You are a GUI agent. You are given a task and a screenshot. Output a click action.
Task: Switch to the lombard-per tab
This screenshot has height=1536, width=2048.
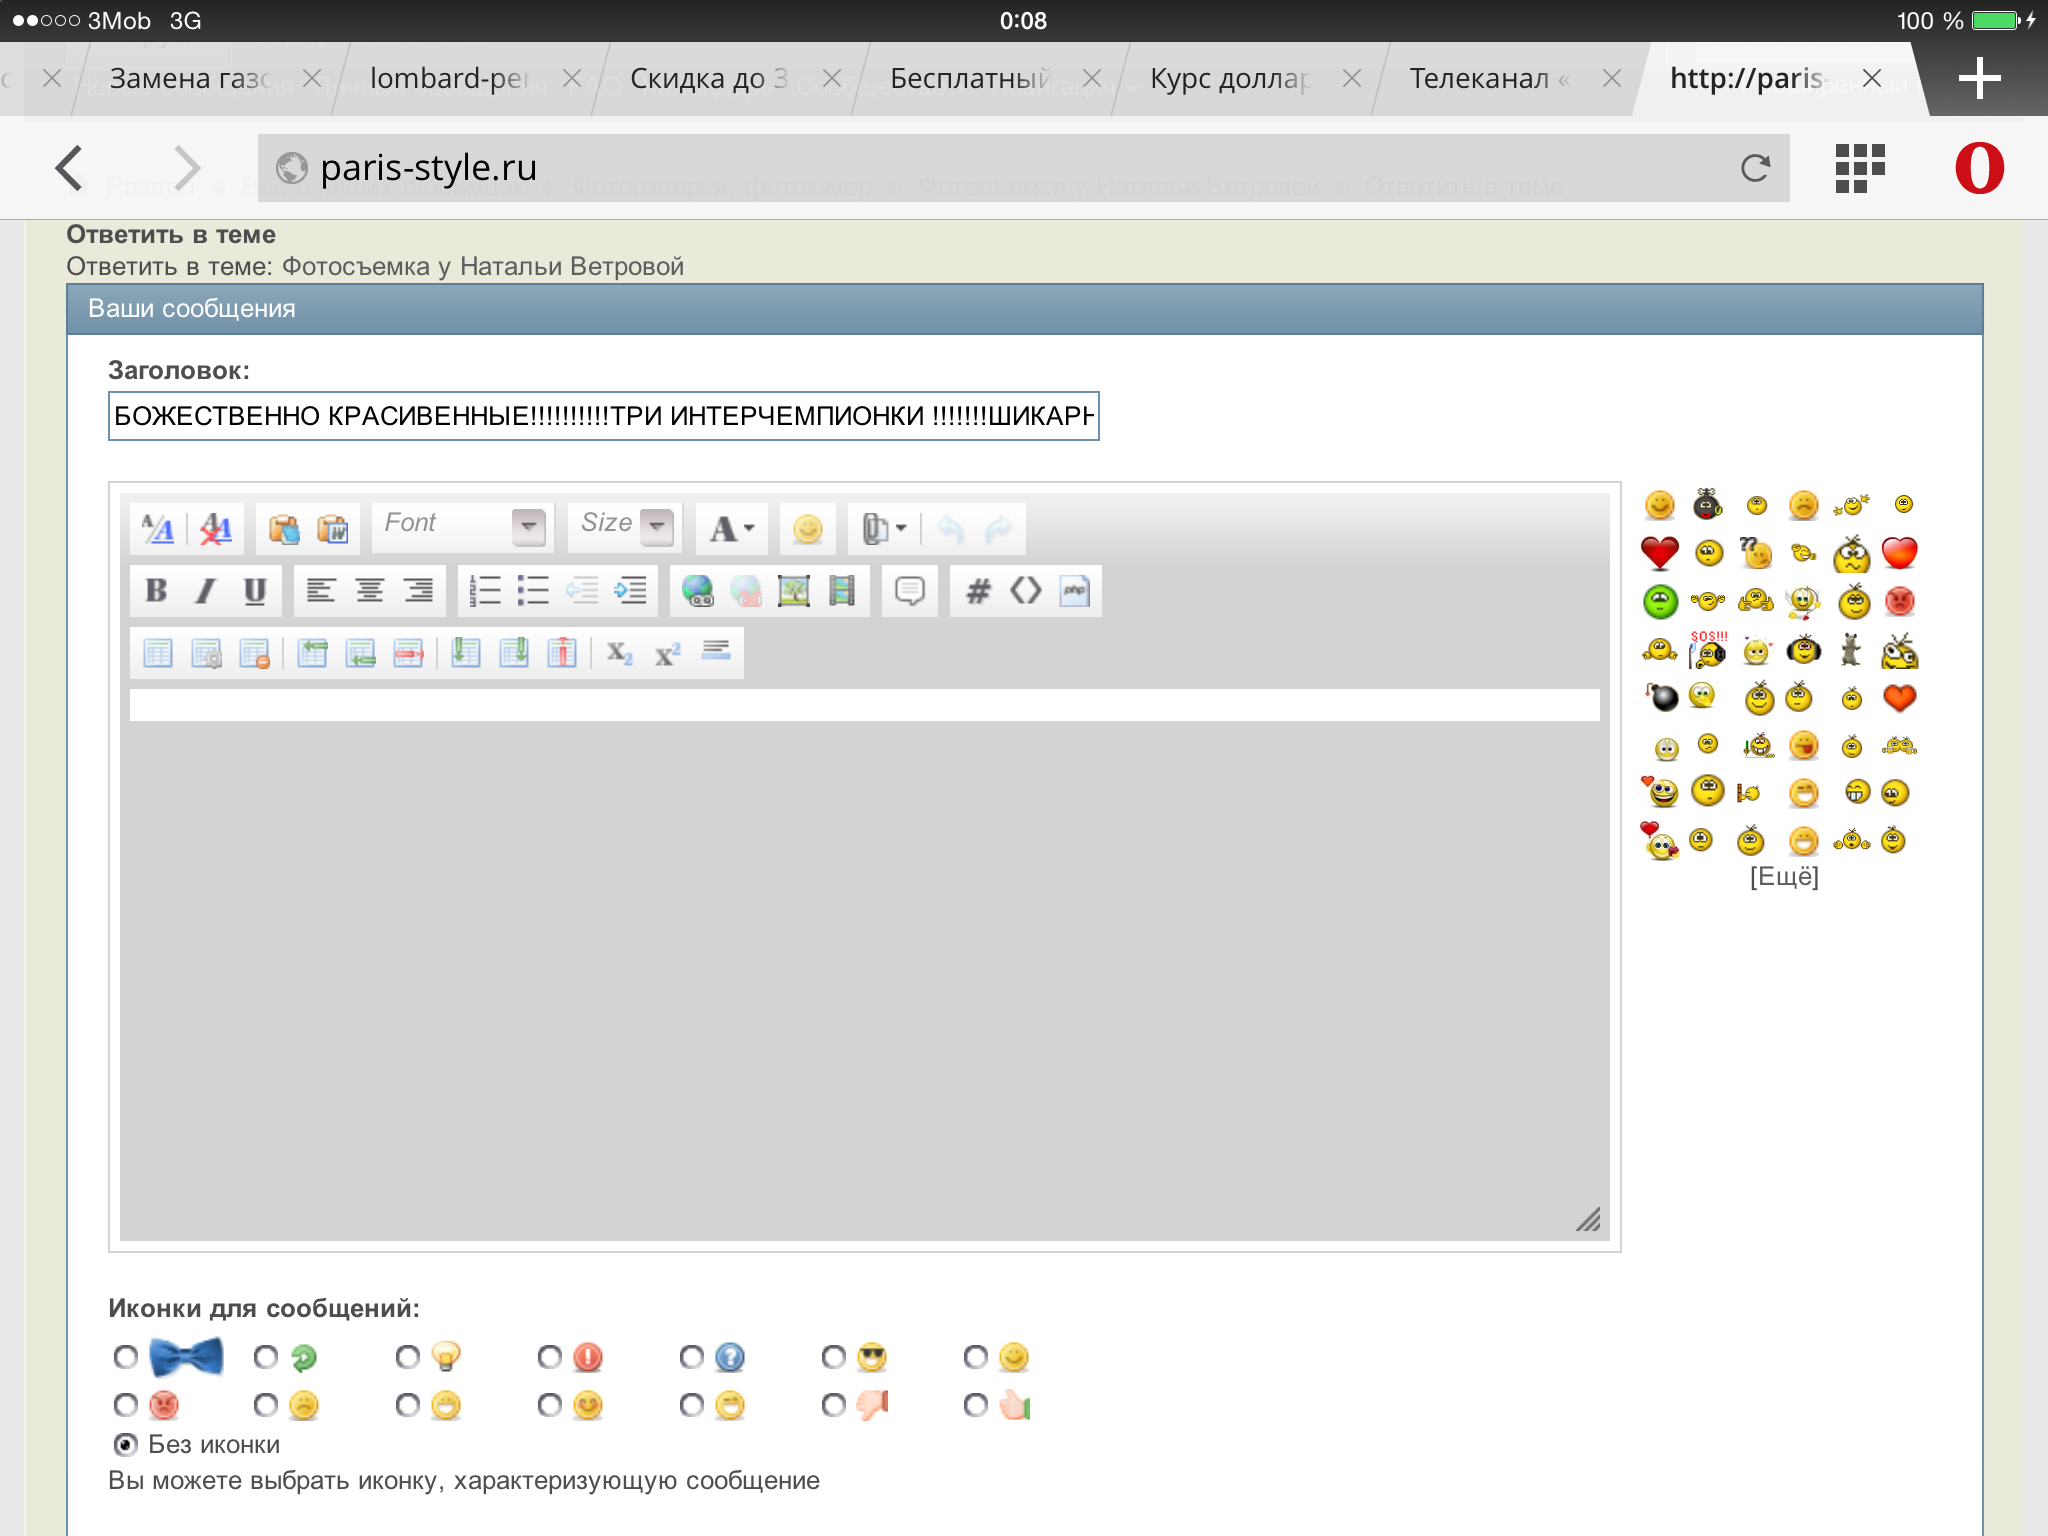pos(450,78)
